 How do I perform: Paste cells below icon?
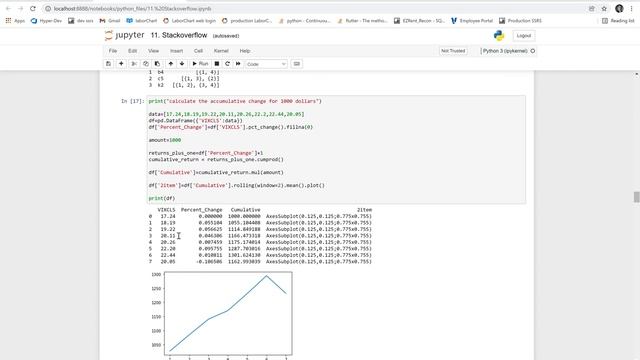coord(157,64)
